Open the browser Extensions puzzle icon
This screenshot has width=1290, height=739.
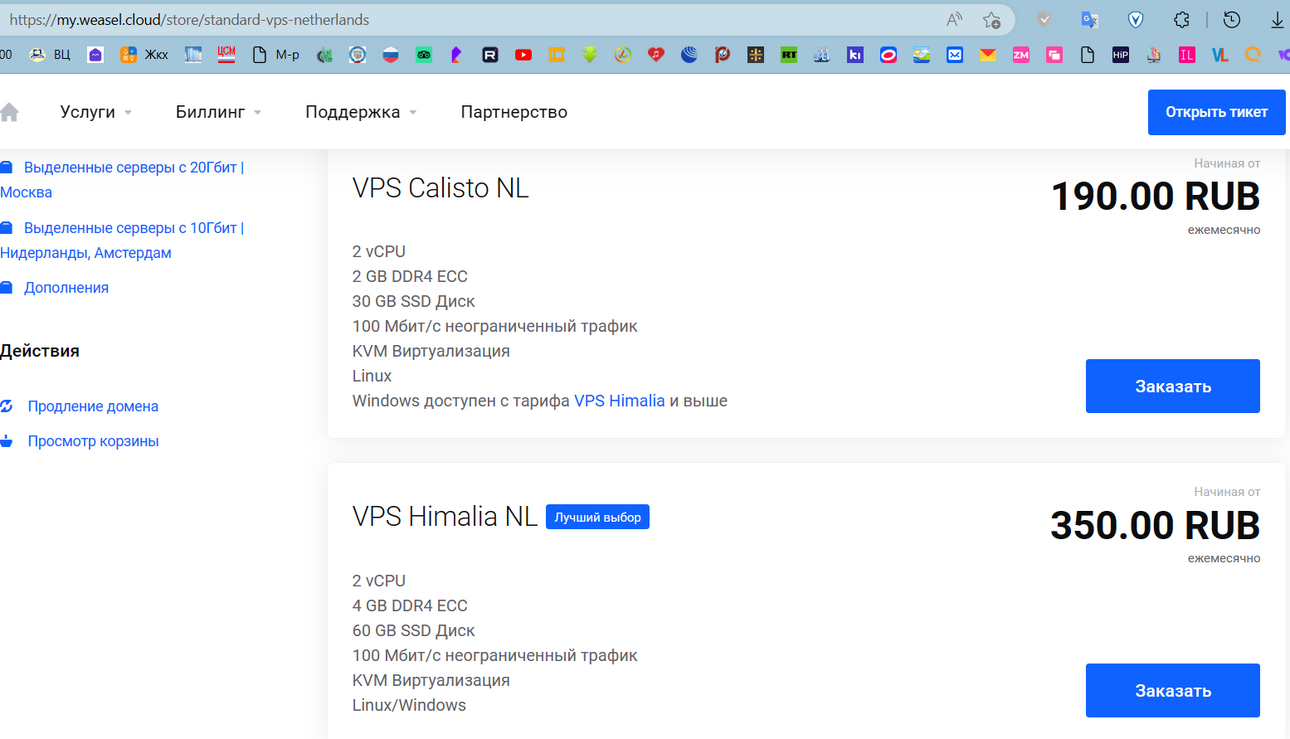click(1182, 20)
